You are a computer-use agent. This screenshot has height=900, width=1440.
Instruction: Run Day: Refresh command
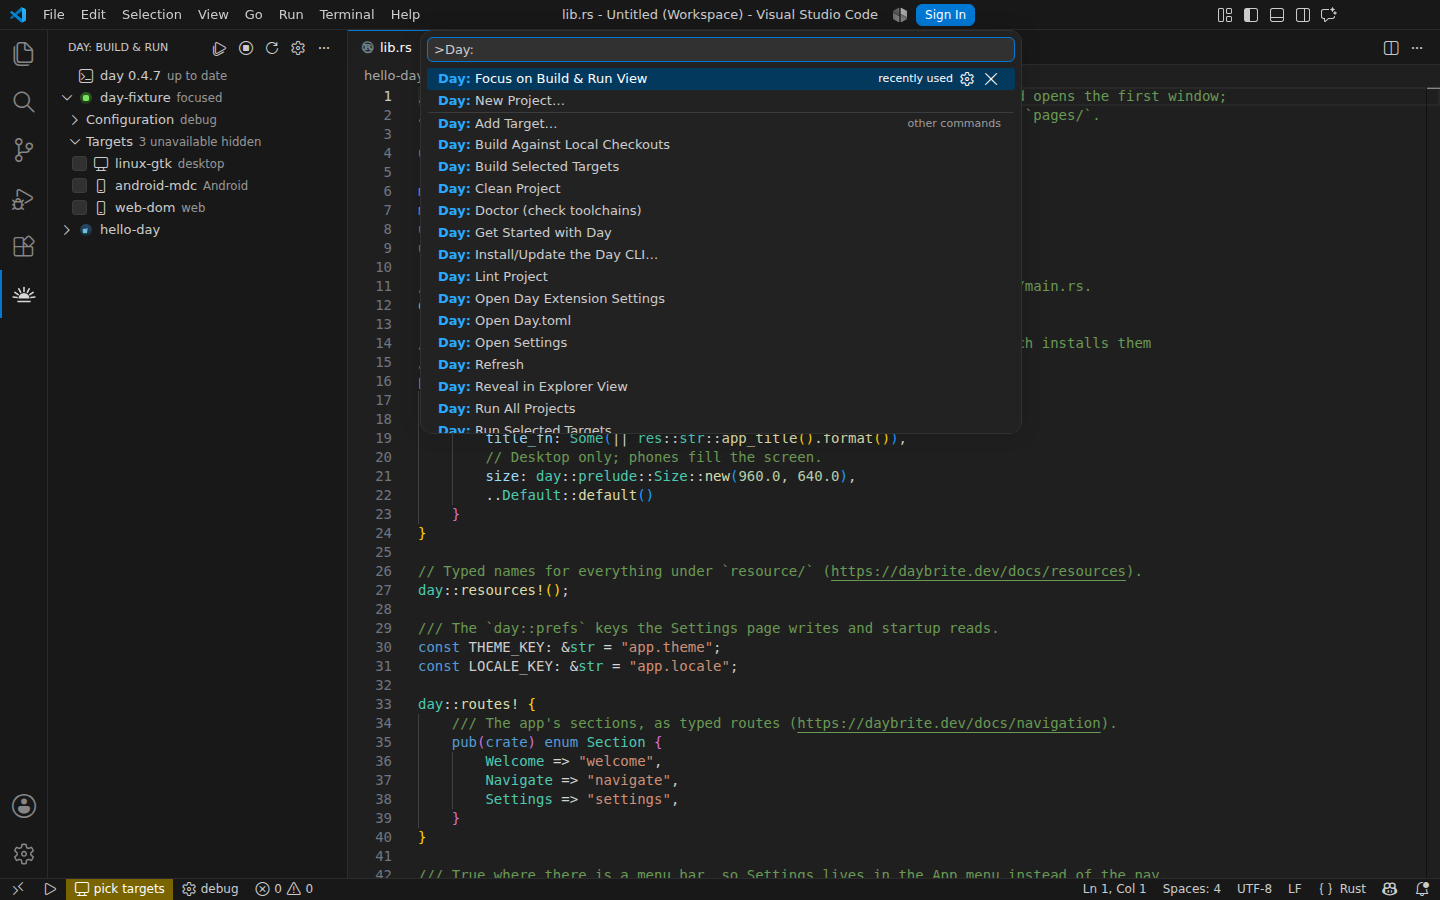720,365
